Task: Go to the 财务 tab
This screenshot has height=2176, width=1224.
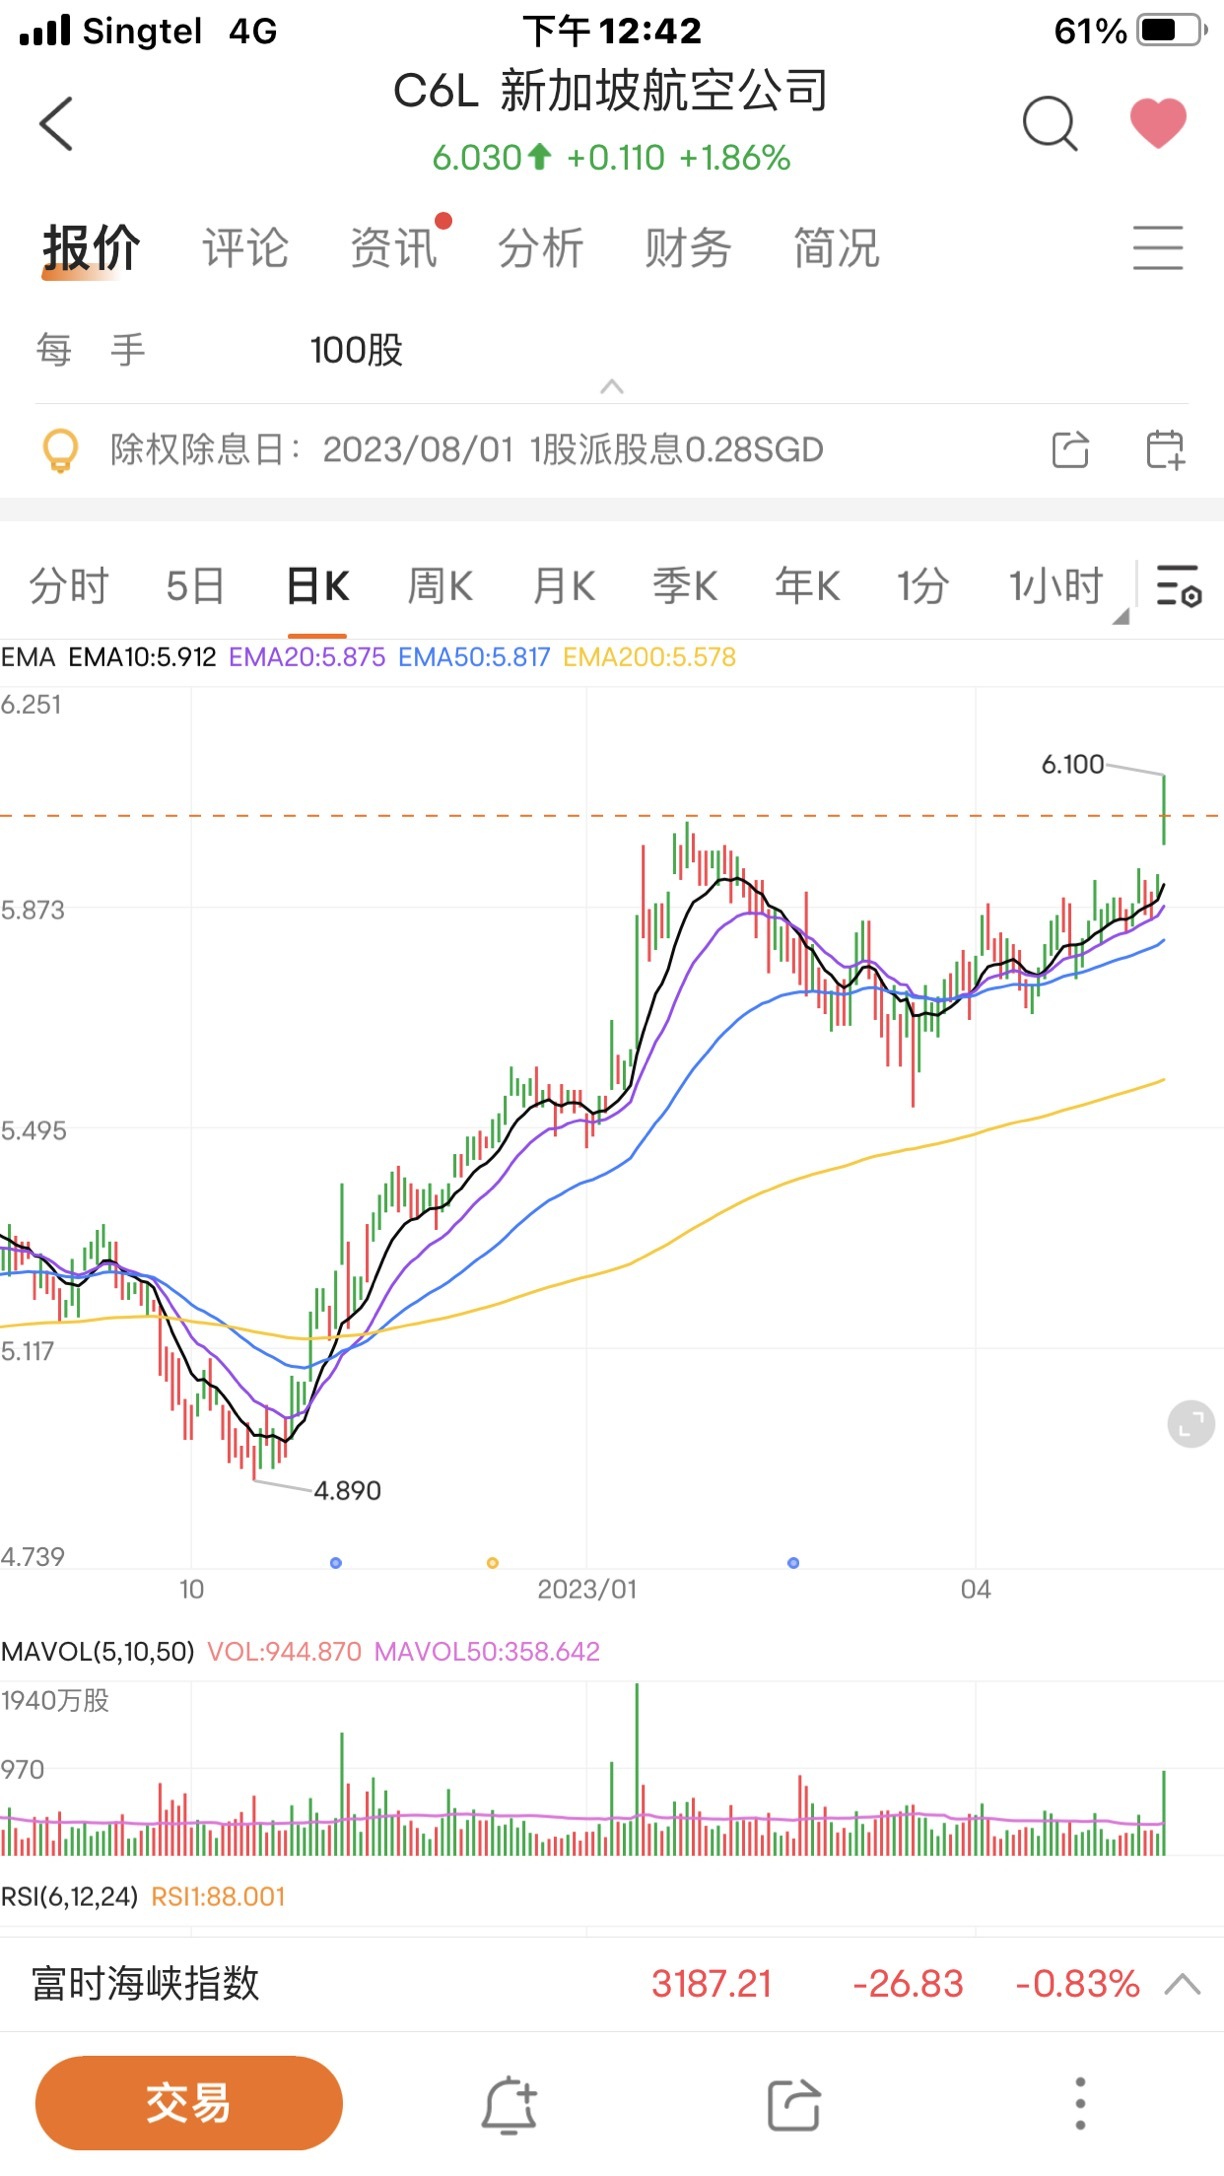Action: pyautogui.click(x=689, y=248)
